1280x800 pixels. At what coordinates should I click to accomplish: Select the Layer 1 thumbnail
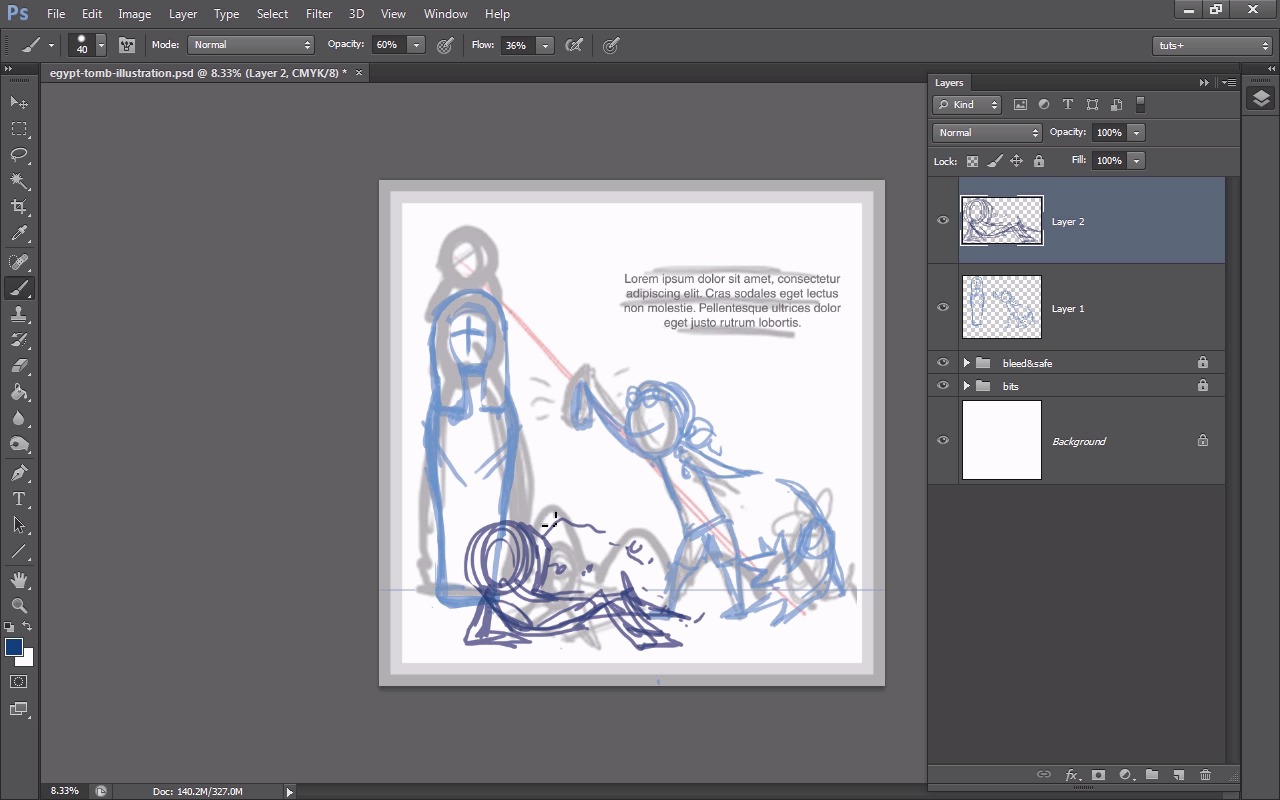pos(1001,308)
